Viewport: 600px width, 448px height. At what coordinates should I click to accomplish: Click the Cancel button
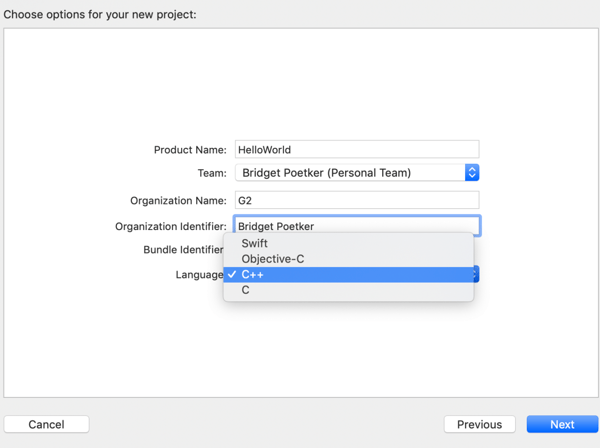[46, 424]
